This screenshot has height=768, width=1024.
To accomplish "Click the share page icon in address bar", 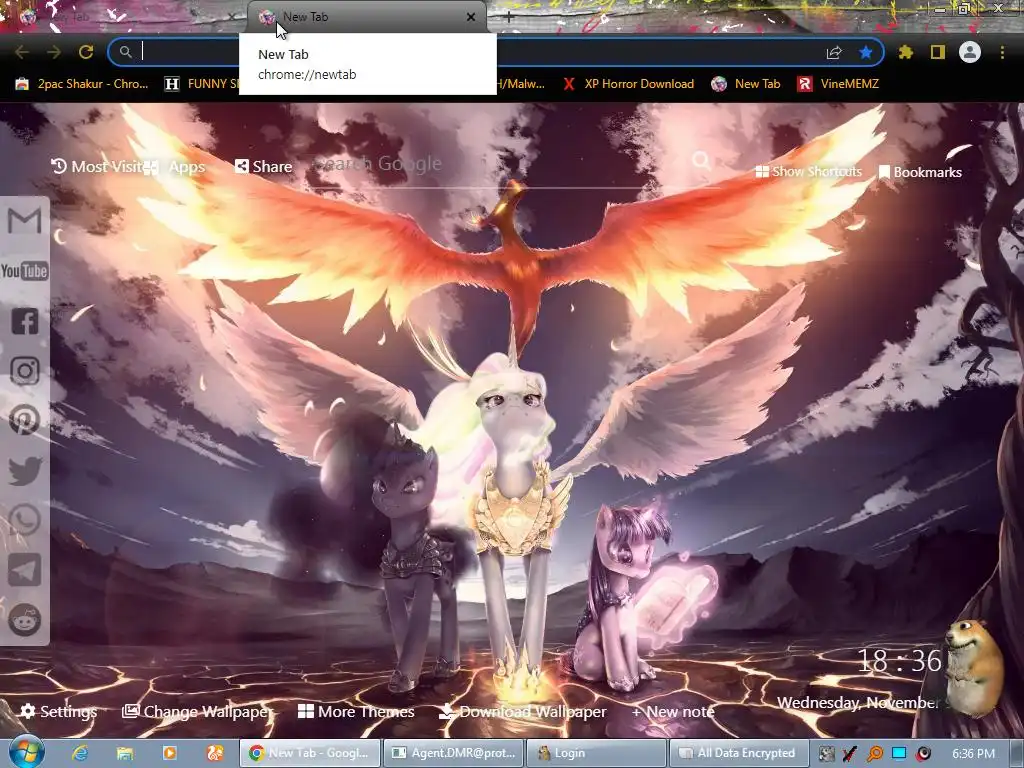I will pyautogui.click(x=834, y=52).
